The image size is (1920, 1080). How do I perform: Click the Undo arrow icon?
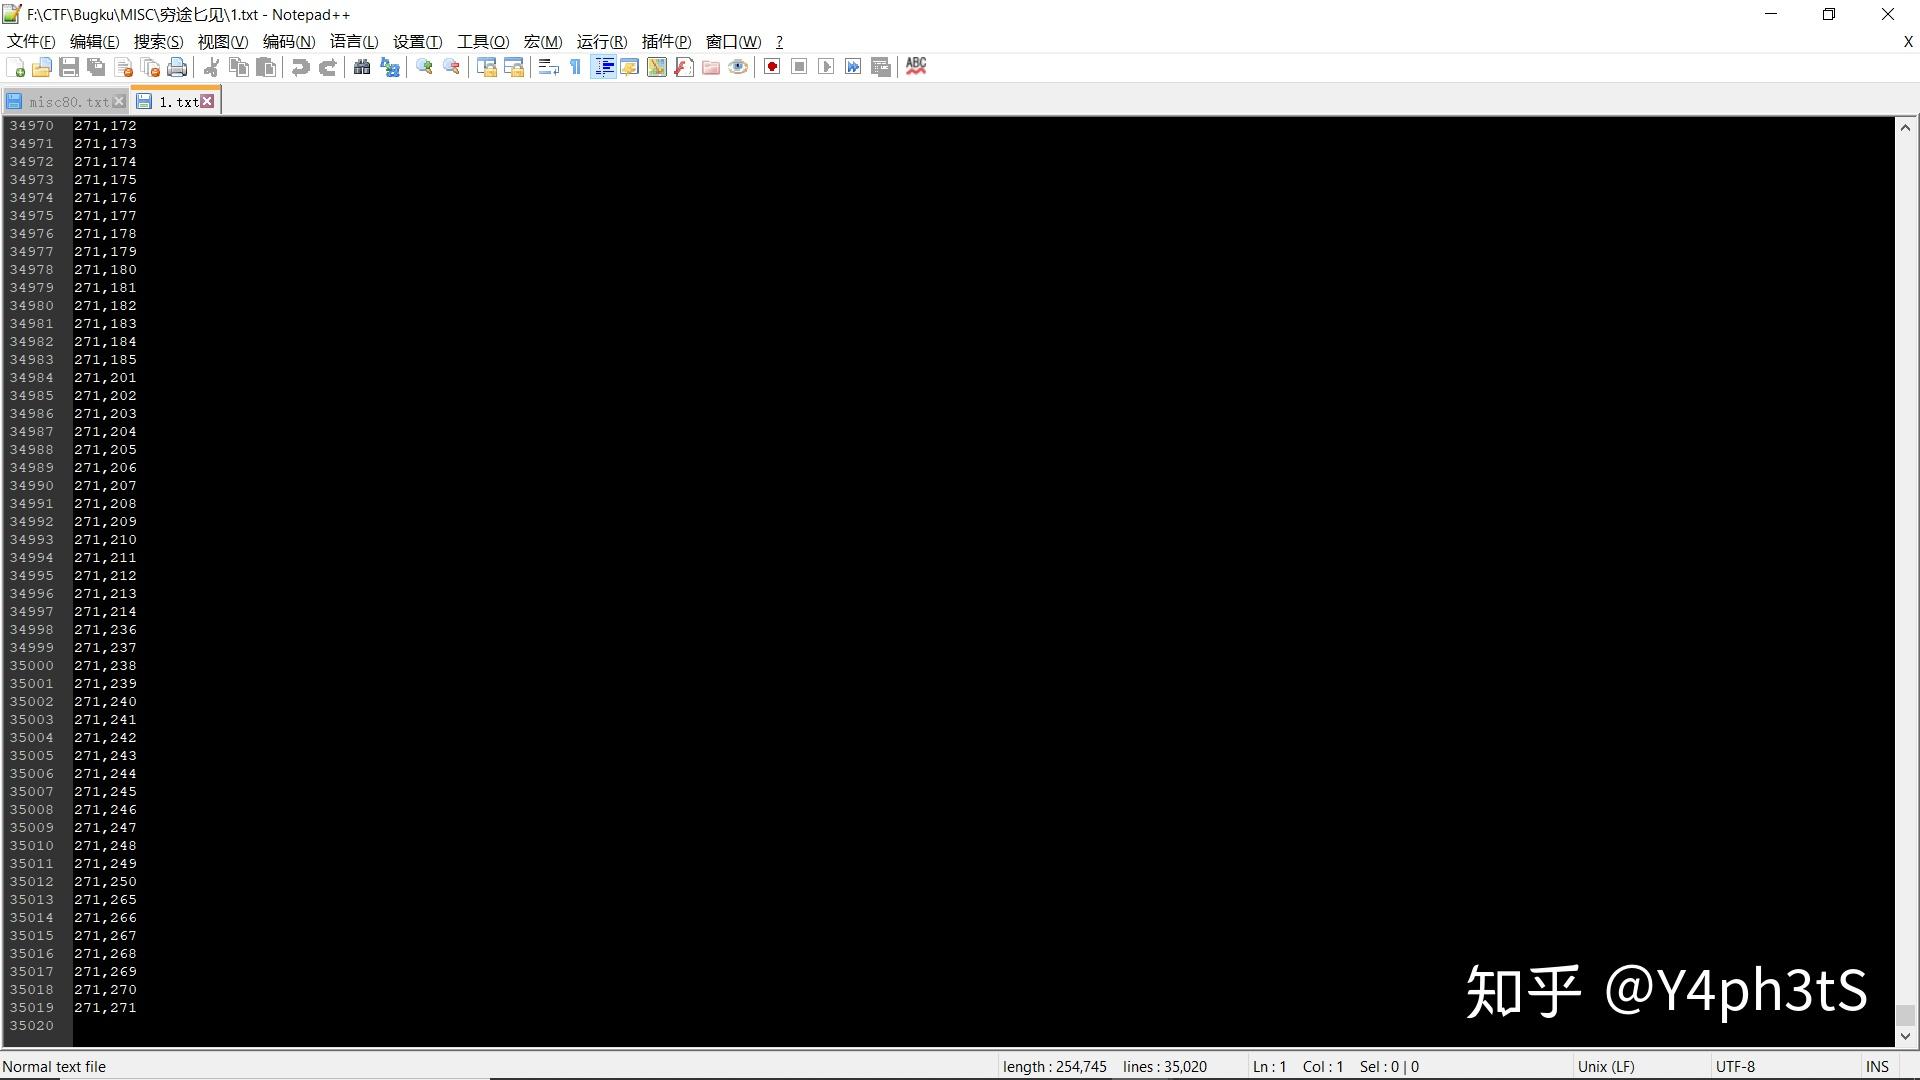coord(300,67)
